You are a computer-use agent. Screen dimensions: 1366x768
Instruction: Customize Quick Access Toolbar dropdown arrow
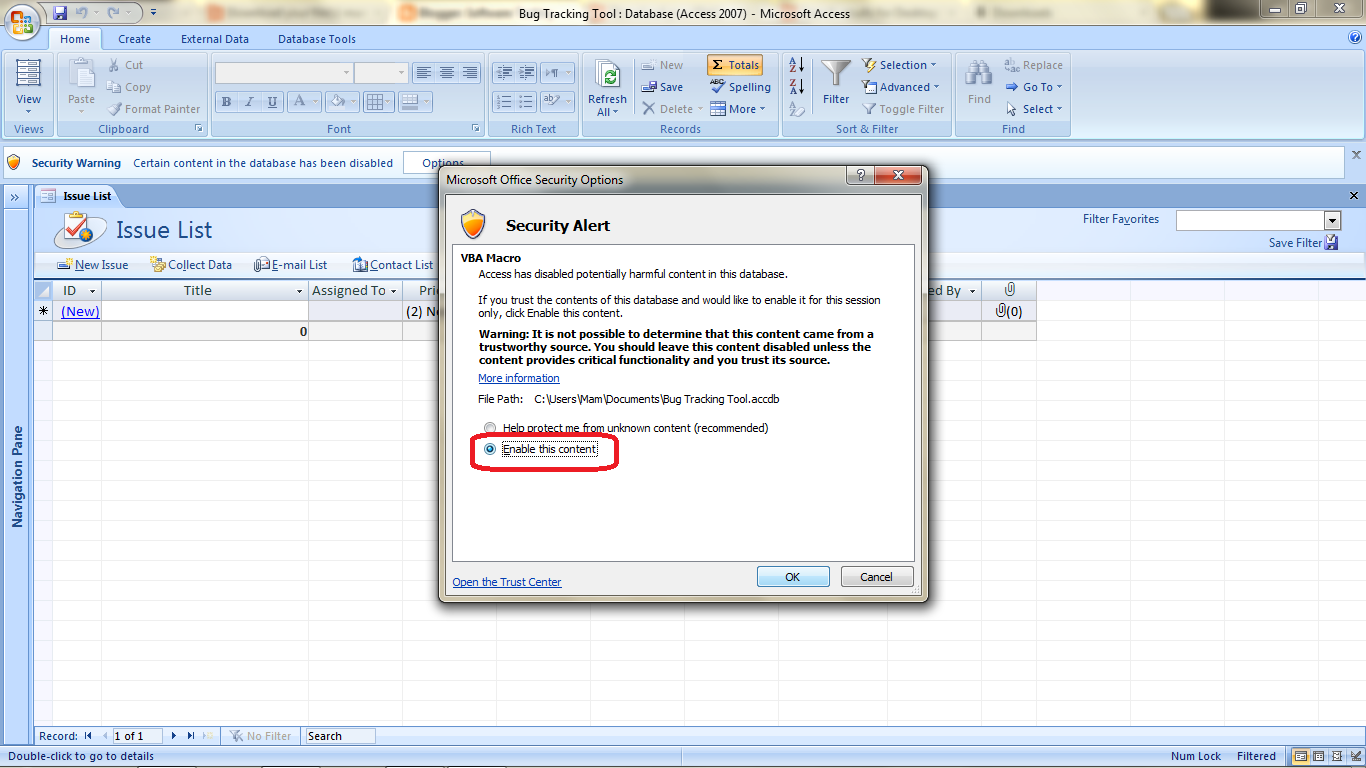(153, 13)
